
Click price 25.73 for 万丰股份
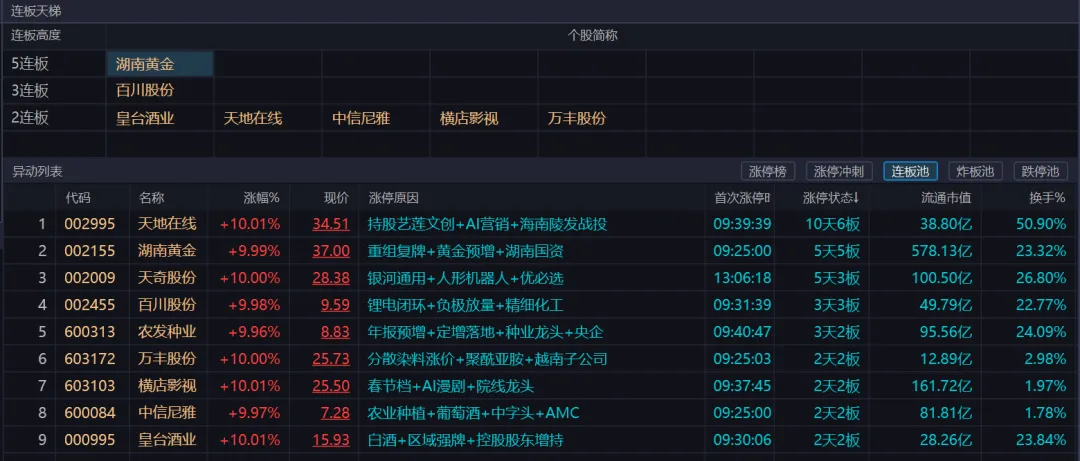[331, 358]
